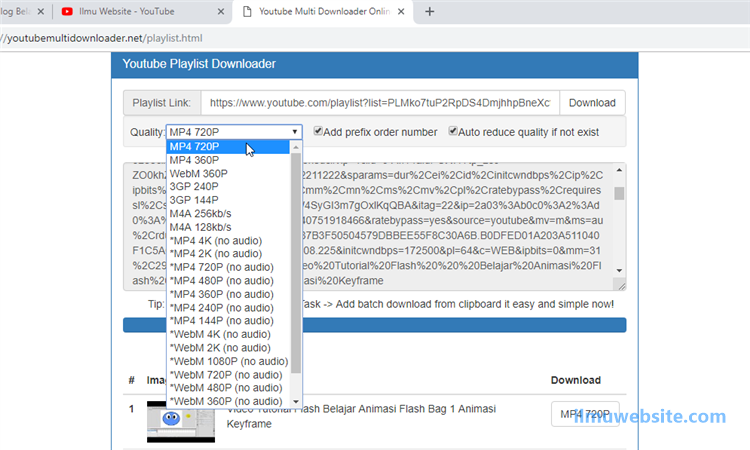The height and width of the screenshot is (450, 750).
Task: Open the video 1 thumbnail image
Action: coord(181,421)
